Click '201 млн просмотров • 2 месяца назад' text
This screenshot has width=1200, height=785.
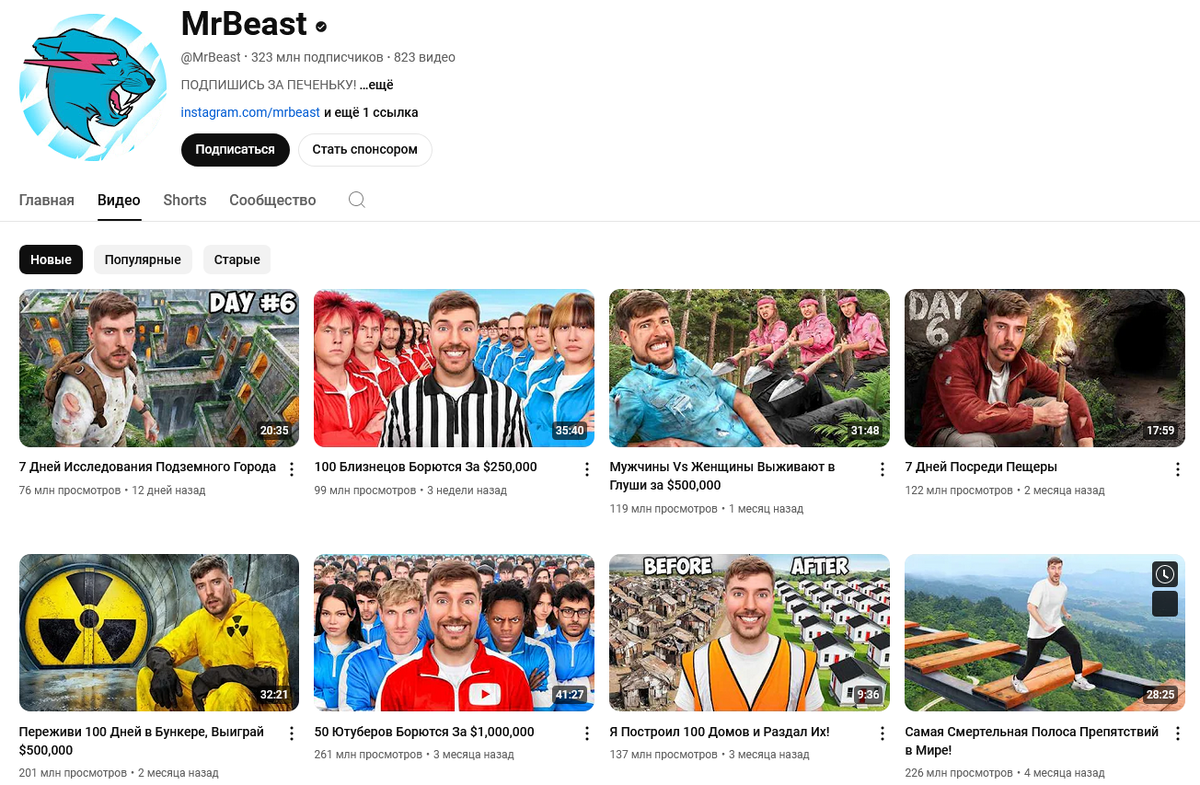pyautogui.click(x=119, y=773)
